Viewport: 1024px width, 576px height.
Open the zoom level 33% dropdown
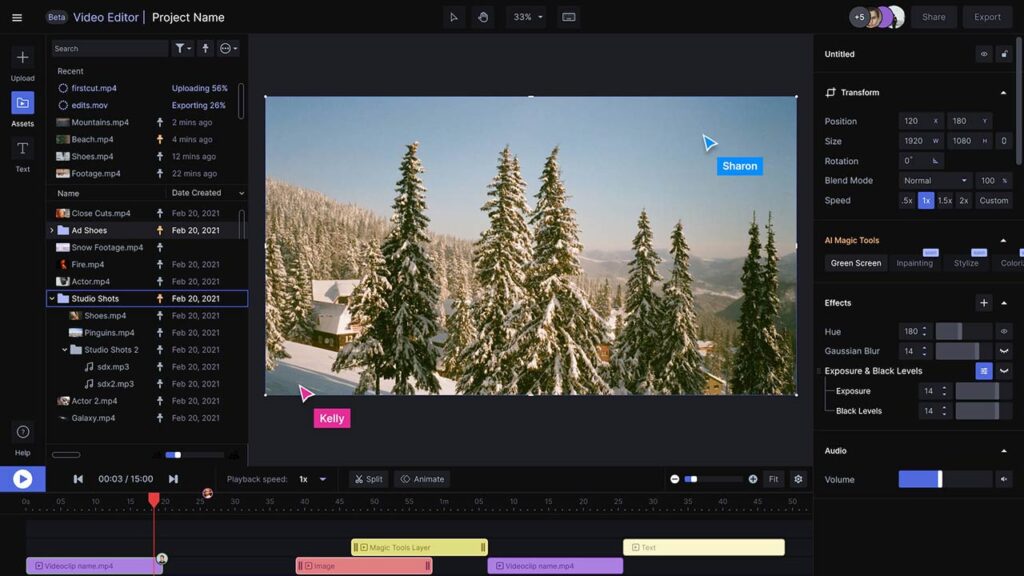(527, 17)
